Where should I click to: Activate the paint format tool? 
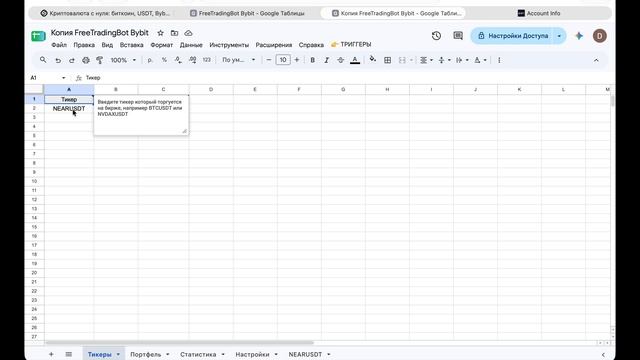click(100, 60)
